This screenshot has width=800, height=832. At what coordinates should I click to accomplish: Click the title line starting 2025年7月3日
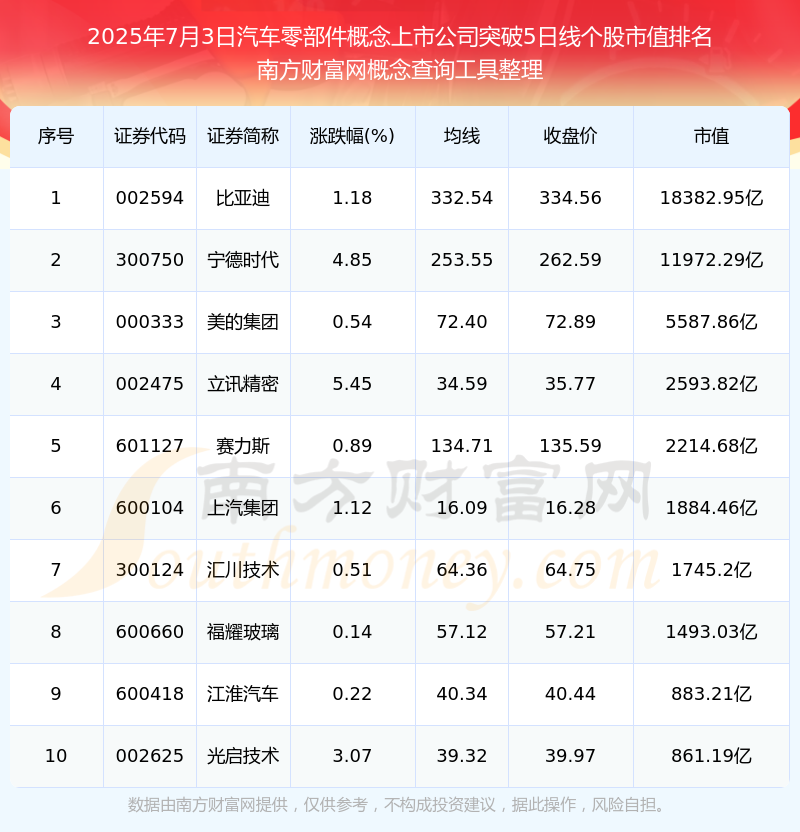(400, 37)
